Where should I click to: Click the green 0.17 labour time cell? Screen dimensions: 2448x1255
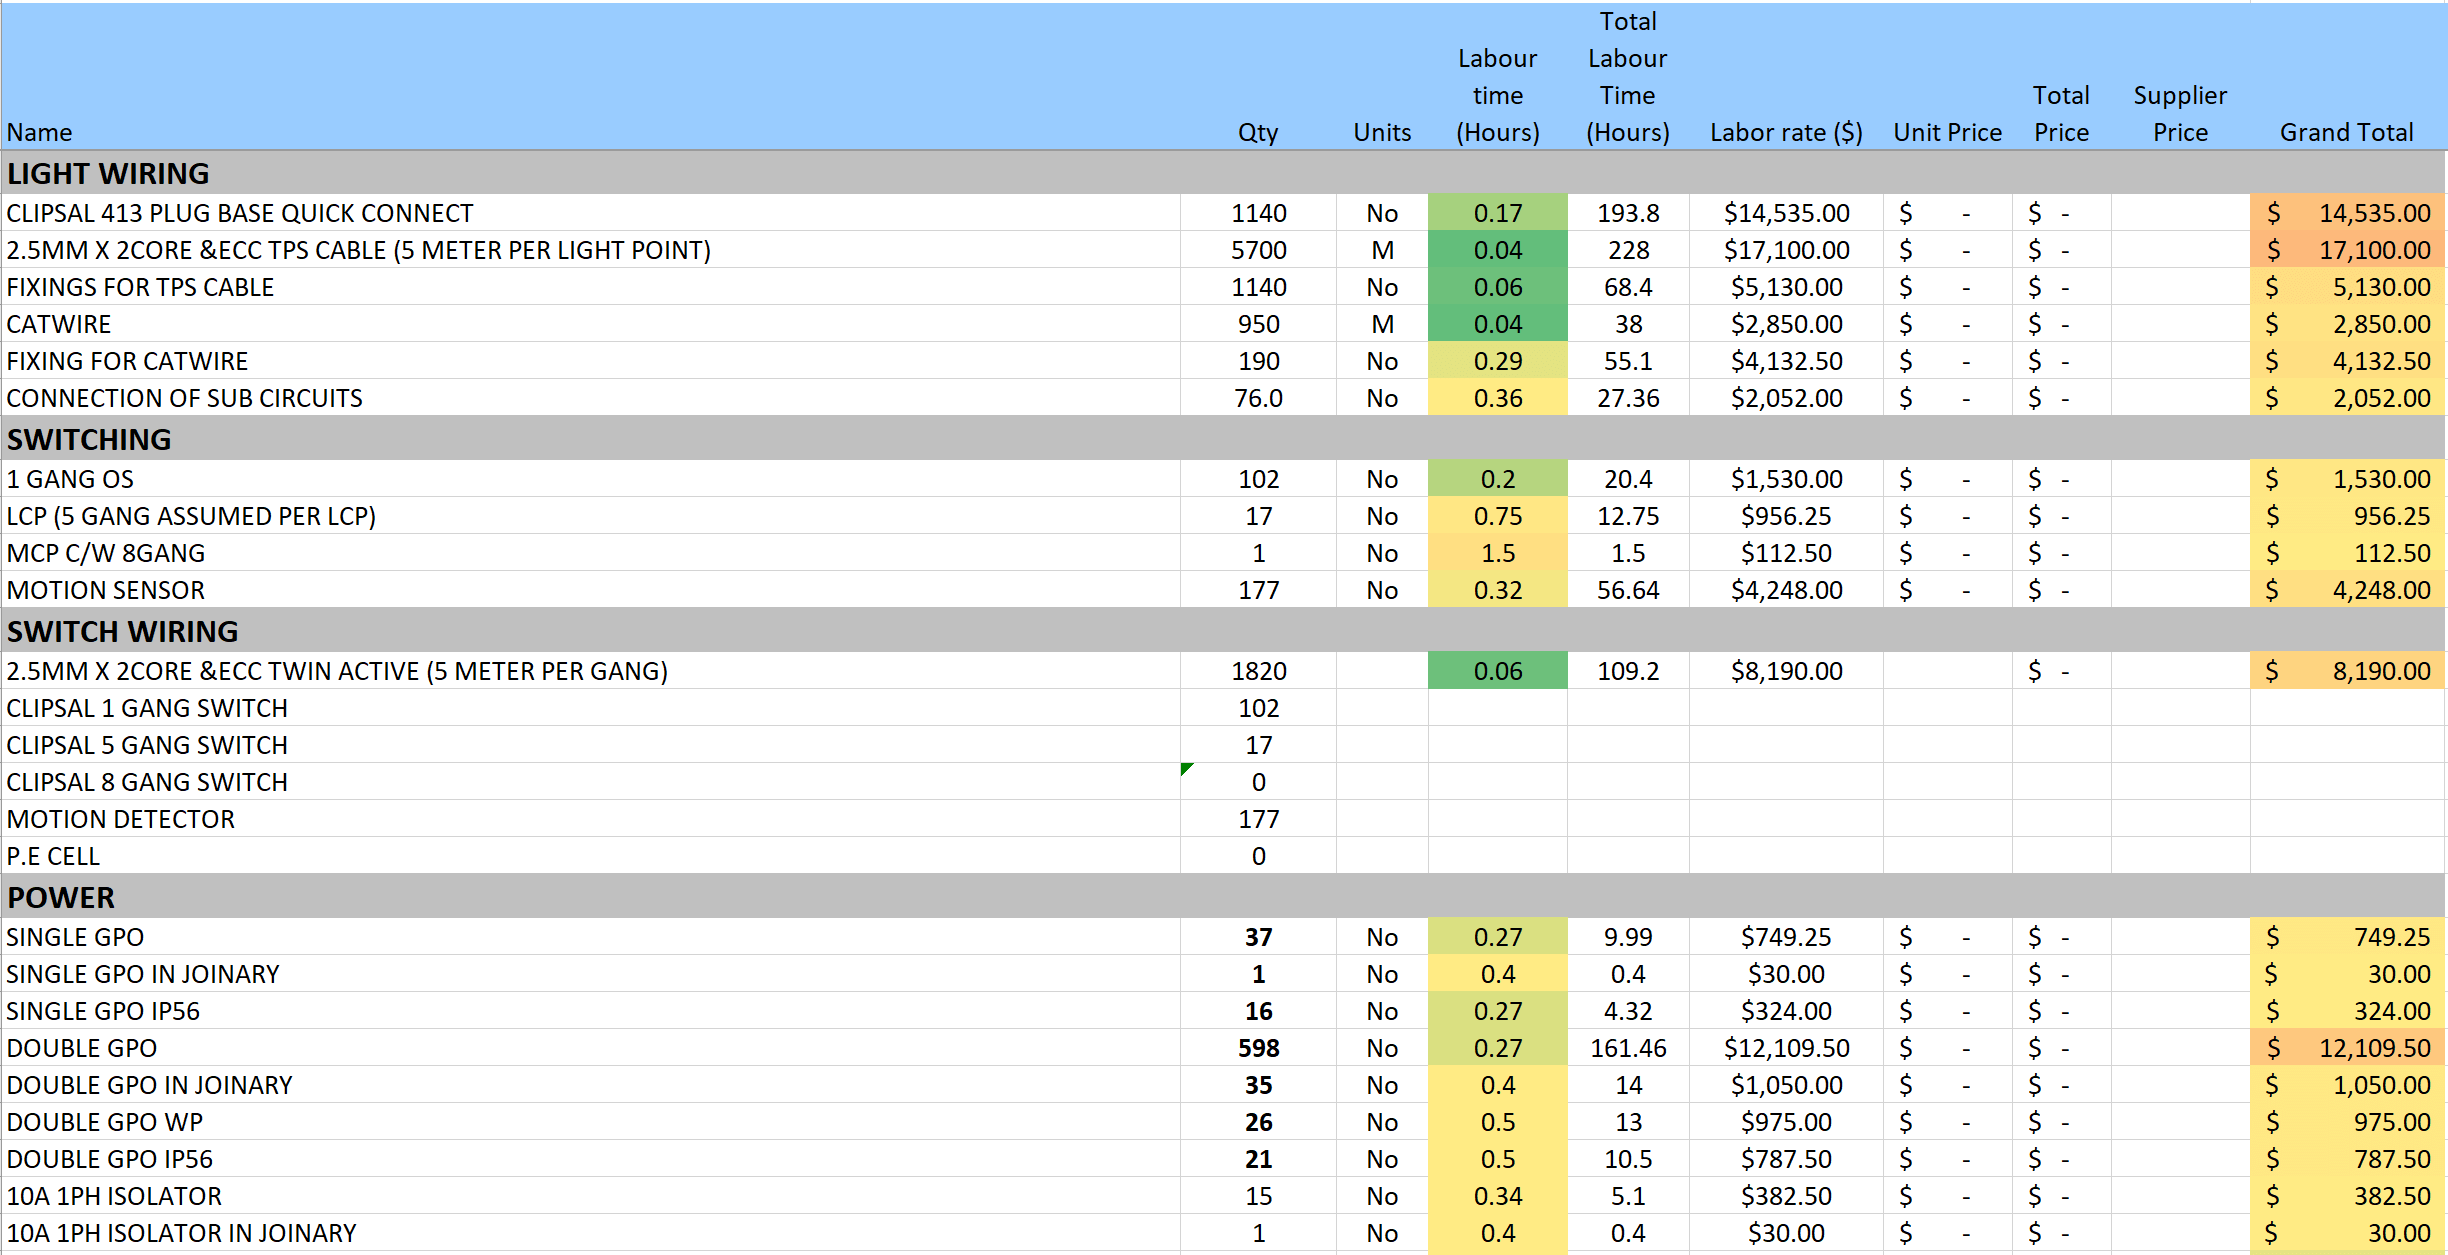(1497, 213)
